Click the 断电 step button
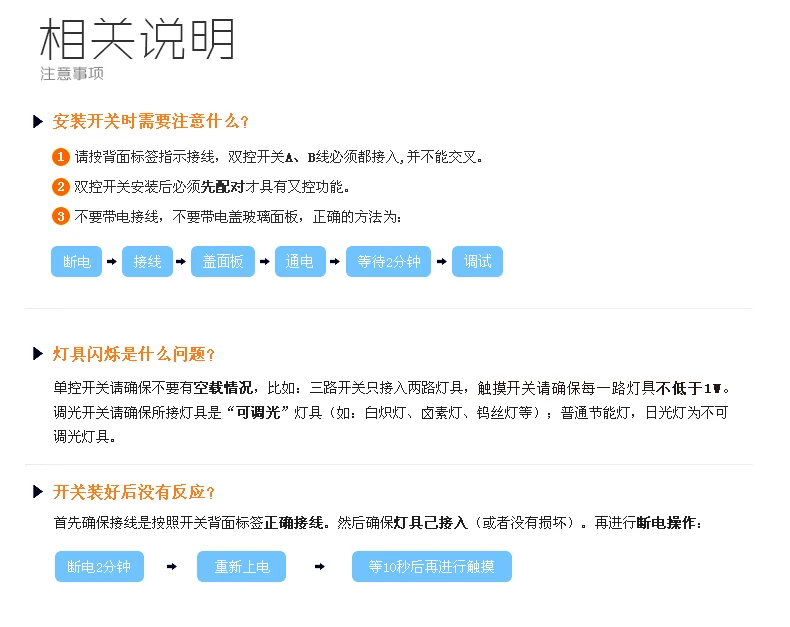Screen dimensions: 790x627 pyautogui.click(x=77, y=262)
